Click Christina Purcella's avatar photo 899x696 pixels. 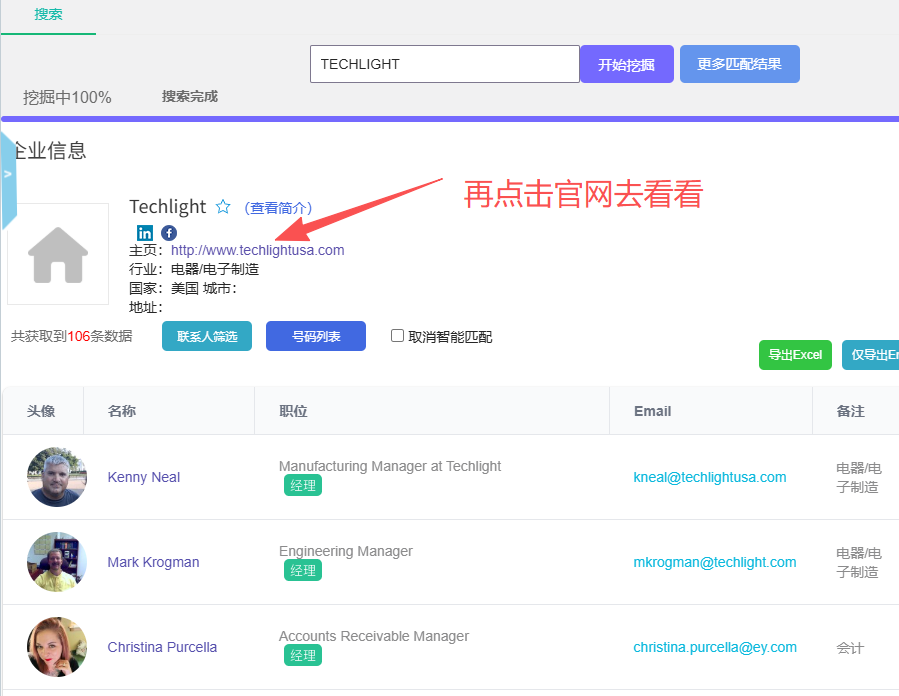(x=57, y=647)
